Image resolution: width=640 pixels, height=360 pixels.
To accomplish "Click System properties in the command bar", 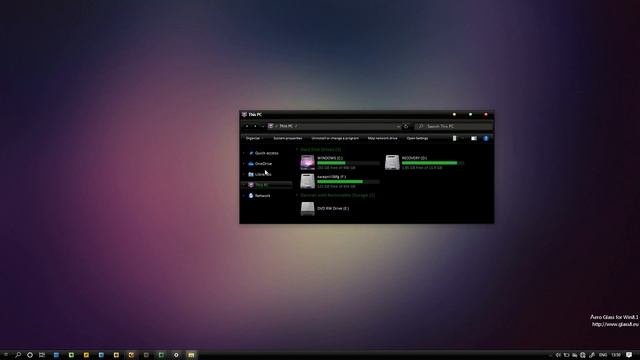I will 288,138.
